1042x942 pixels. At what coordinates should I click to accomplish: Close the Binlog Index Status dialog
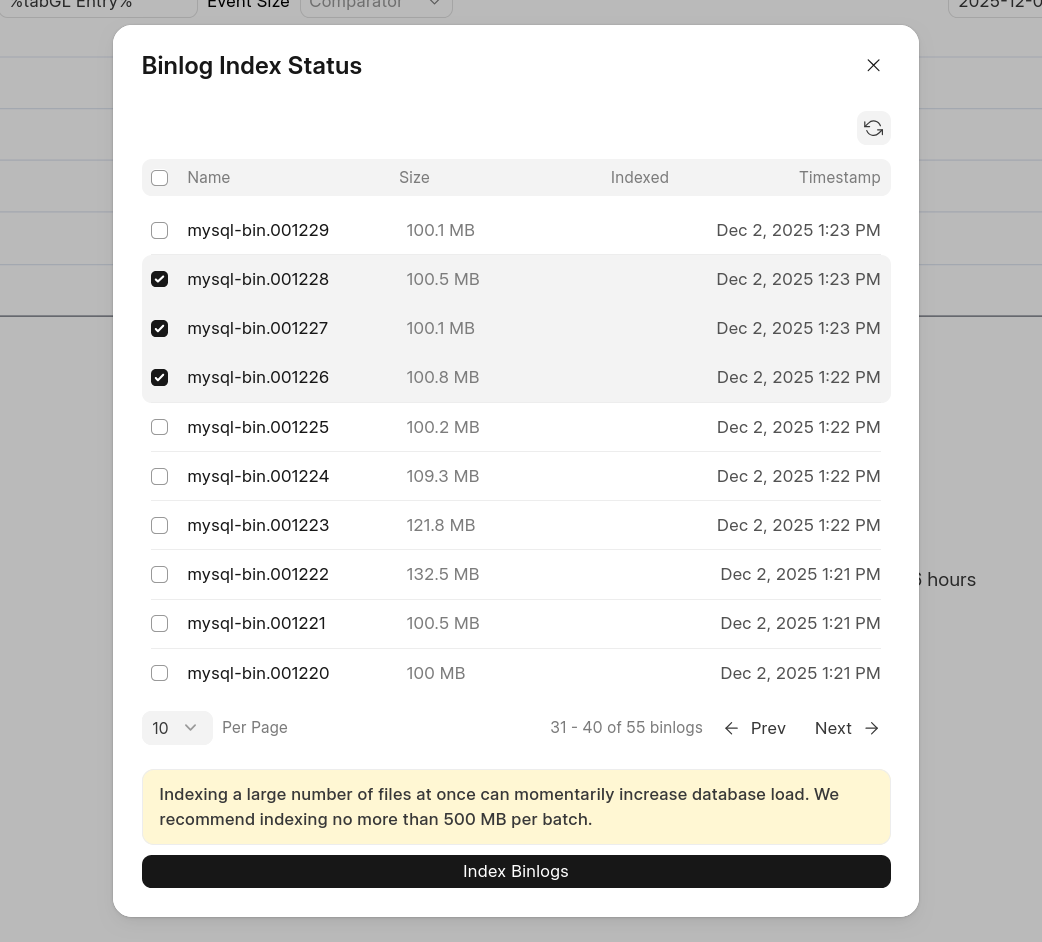[873, 66]
